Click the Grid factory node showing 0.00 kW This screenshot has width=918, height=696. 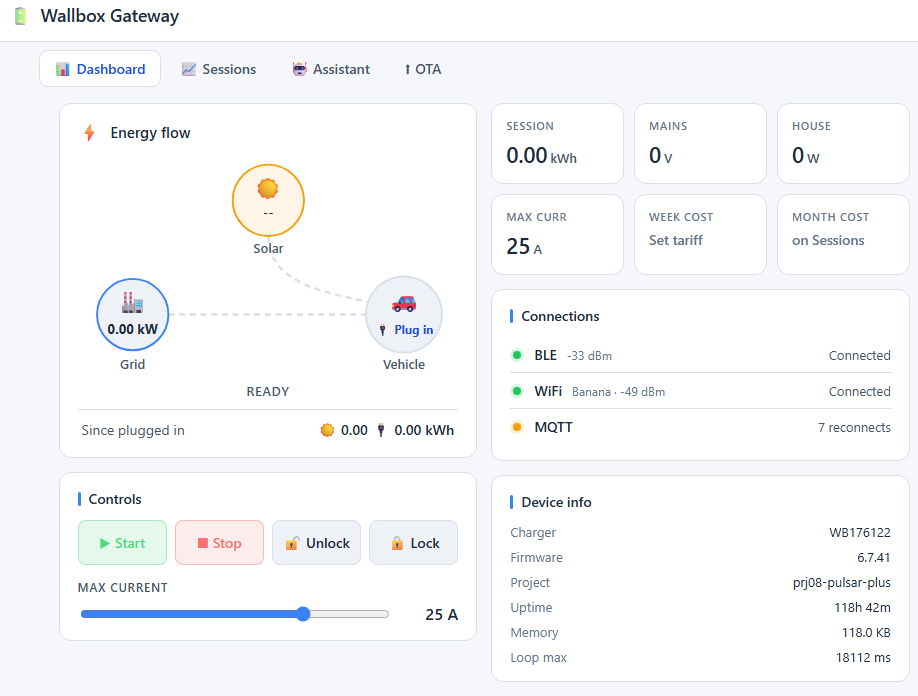pos(132,314)
